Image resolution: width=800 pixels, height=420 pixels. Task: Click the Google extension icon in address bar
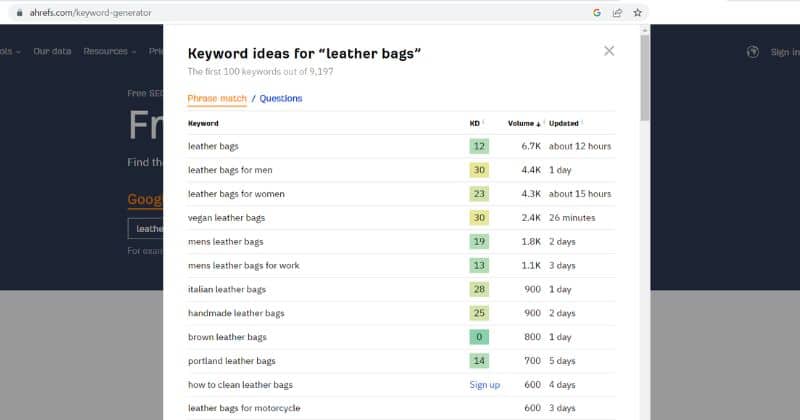coord(596,13)
